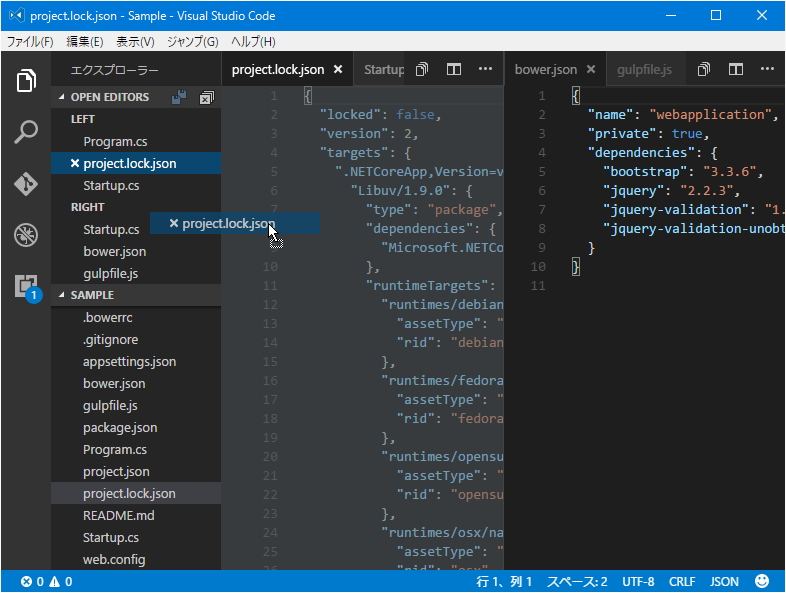Change line endings CRLF
This screenshot has height=593, width=786.
tap(682, 581)
